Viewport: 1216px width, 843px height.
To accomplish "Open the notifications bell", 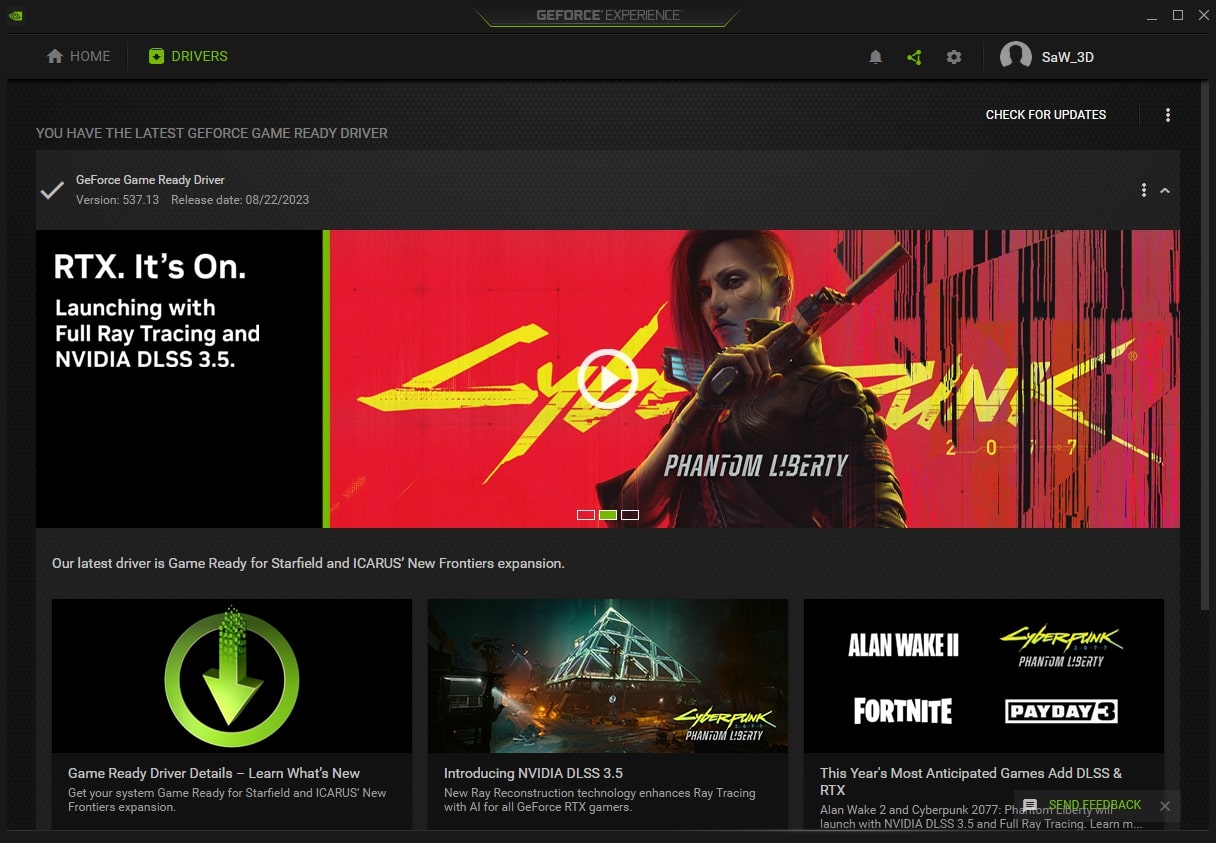I will [x=875, y=57].
